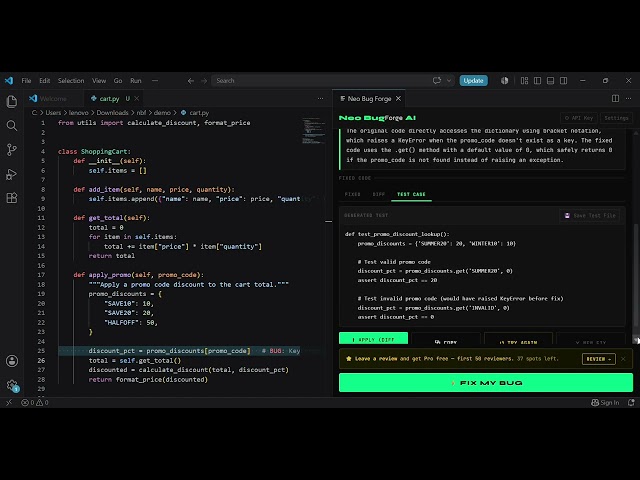Click the errors and warnings status item

35,402
